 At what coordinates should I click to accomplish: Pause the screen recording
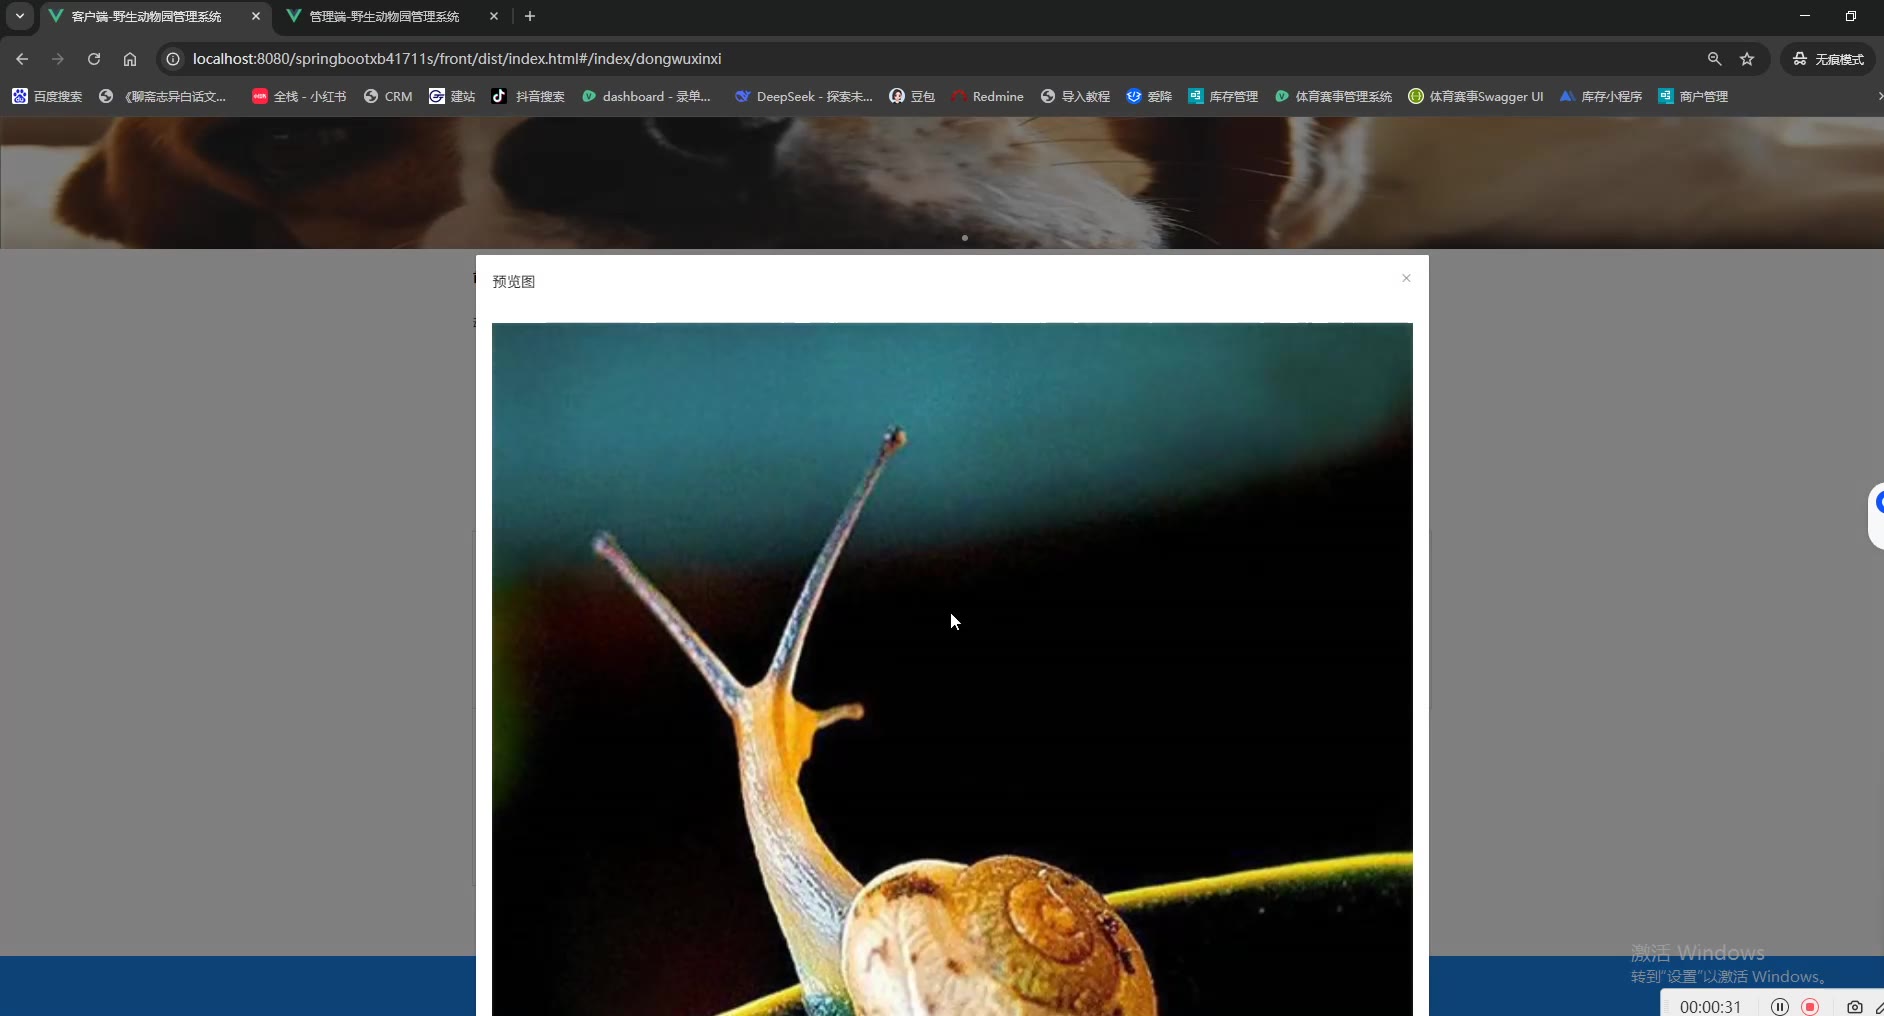click(x=1780, y=1007)
